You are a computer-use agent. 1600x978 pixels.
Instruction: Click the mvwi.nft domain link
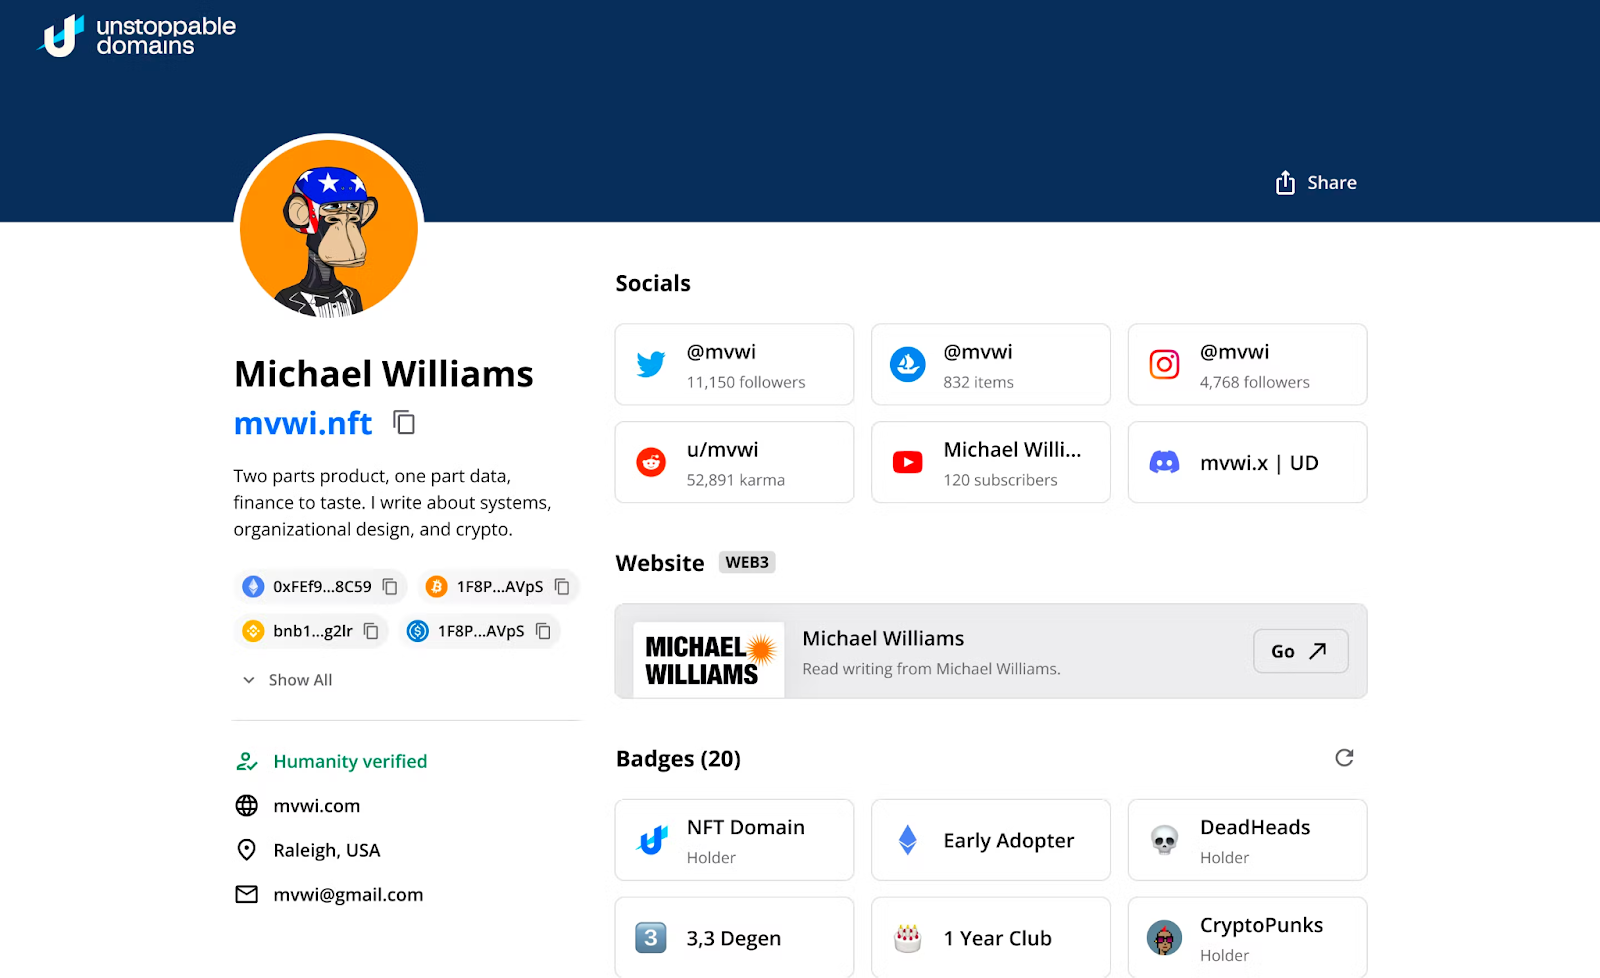[303, 423]
